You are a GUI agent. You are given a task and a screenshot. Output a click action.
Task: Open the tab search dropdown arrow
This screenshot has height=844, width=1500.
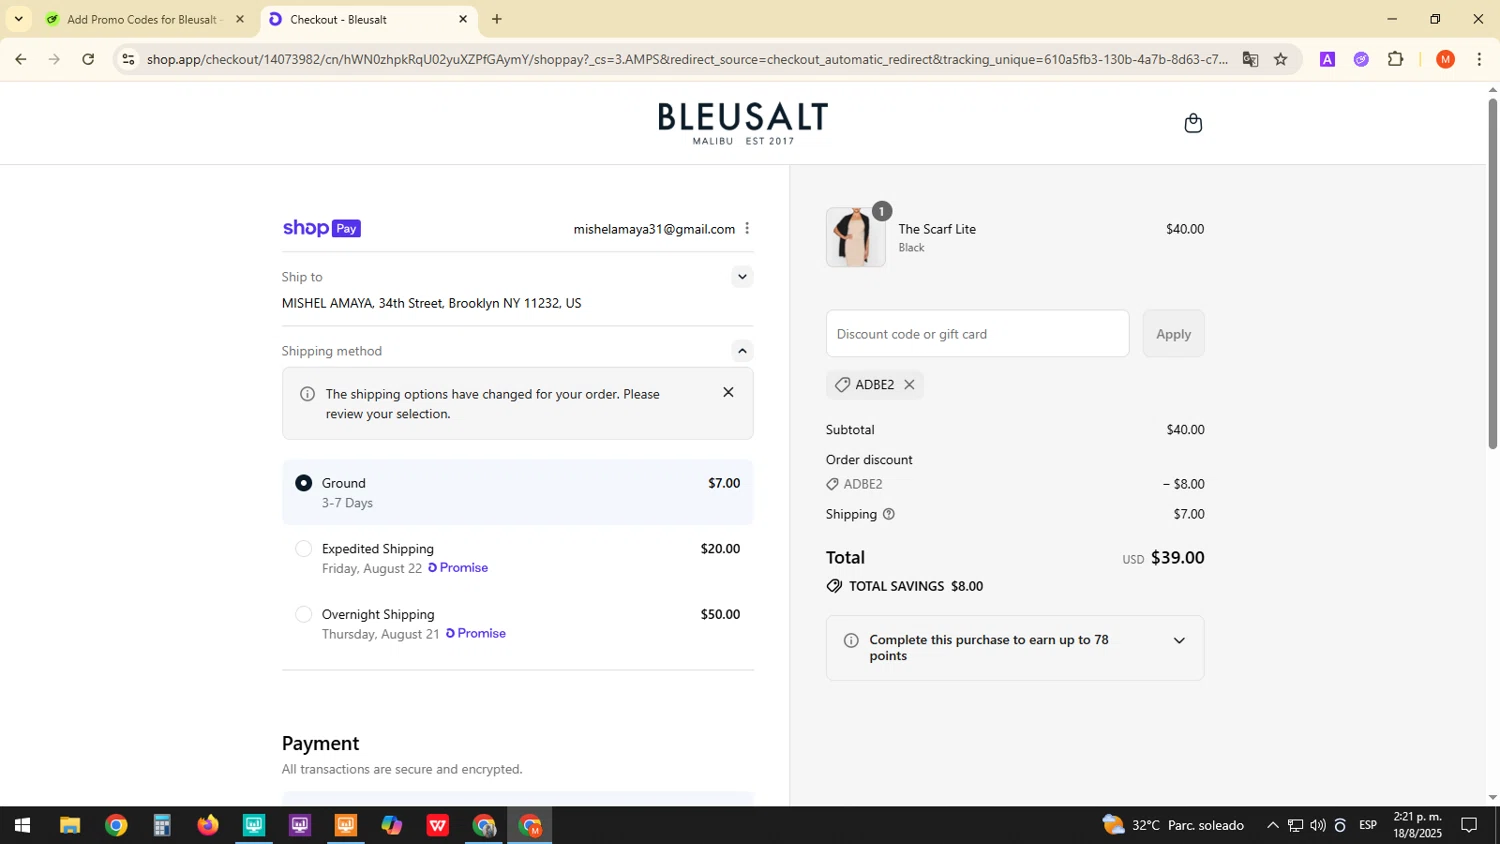(18, 19)
